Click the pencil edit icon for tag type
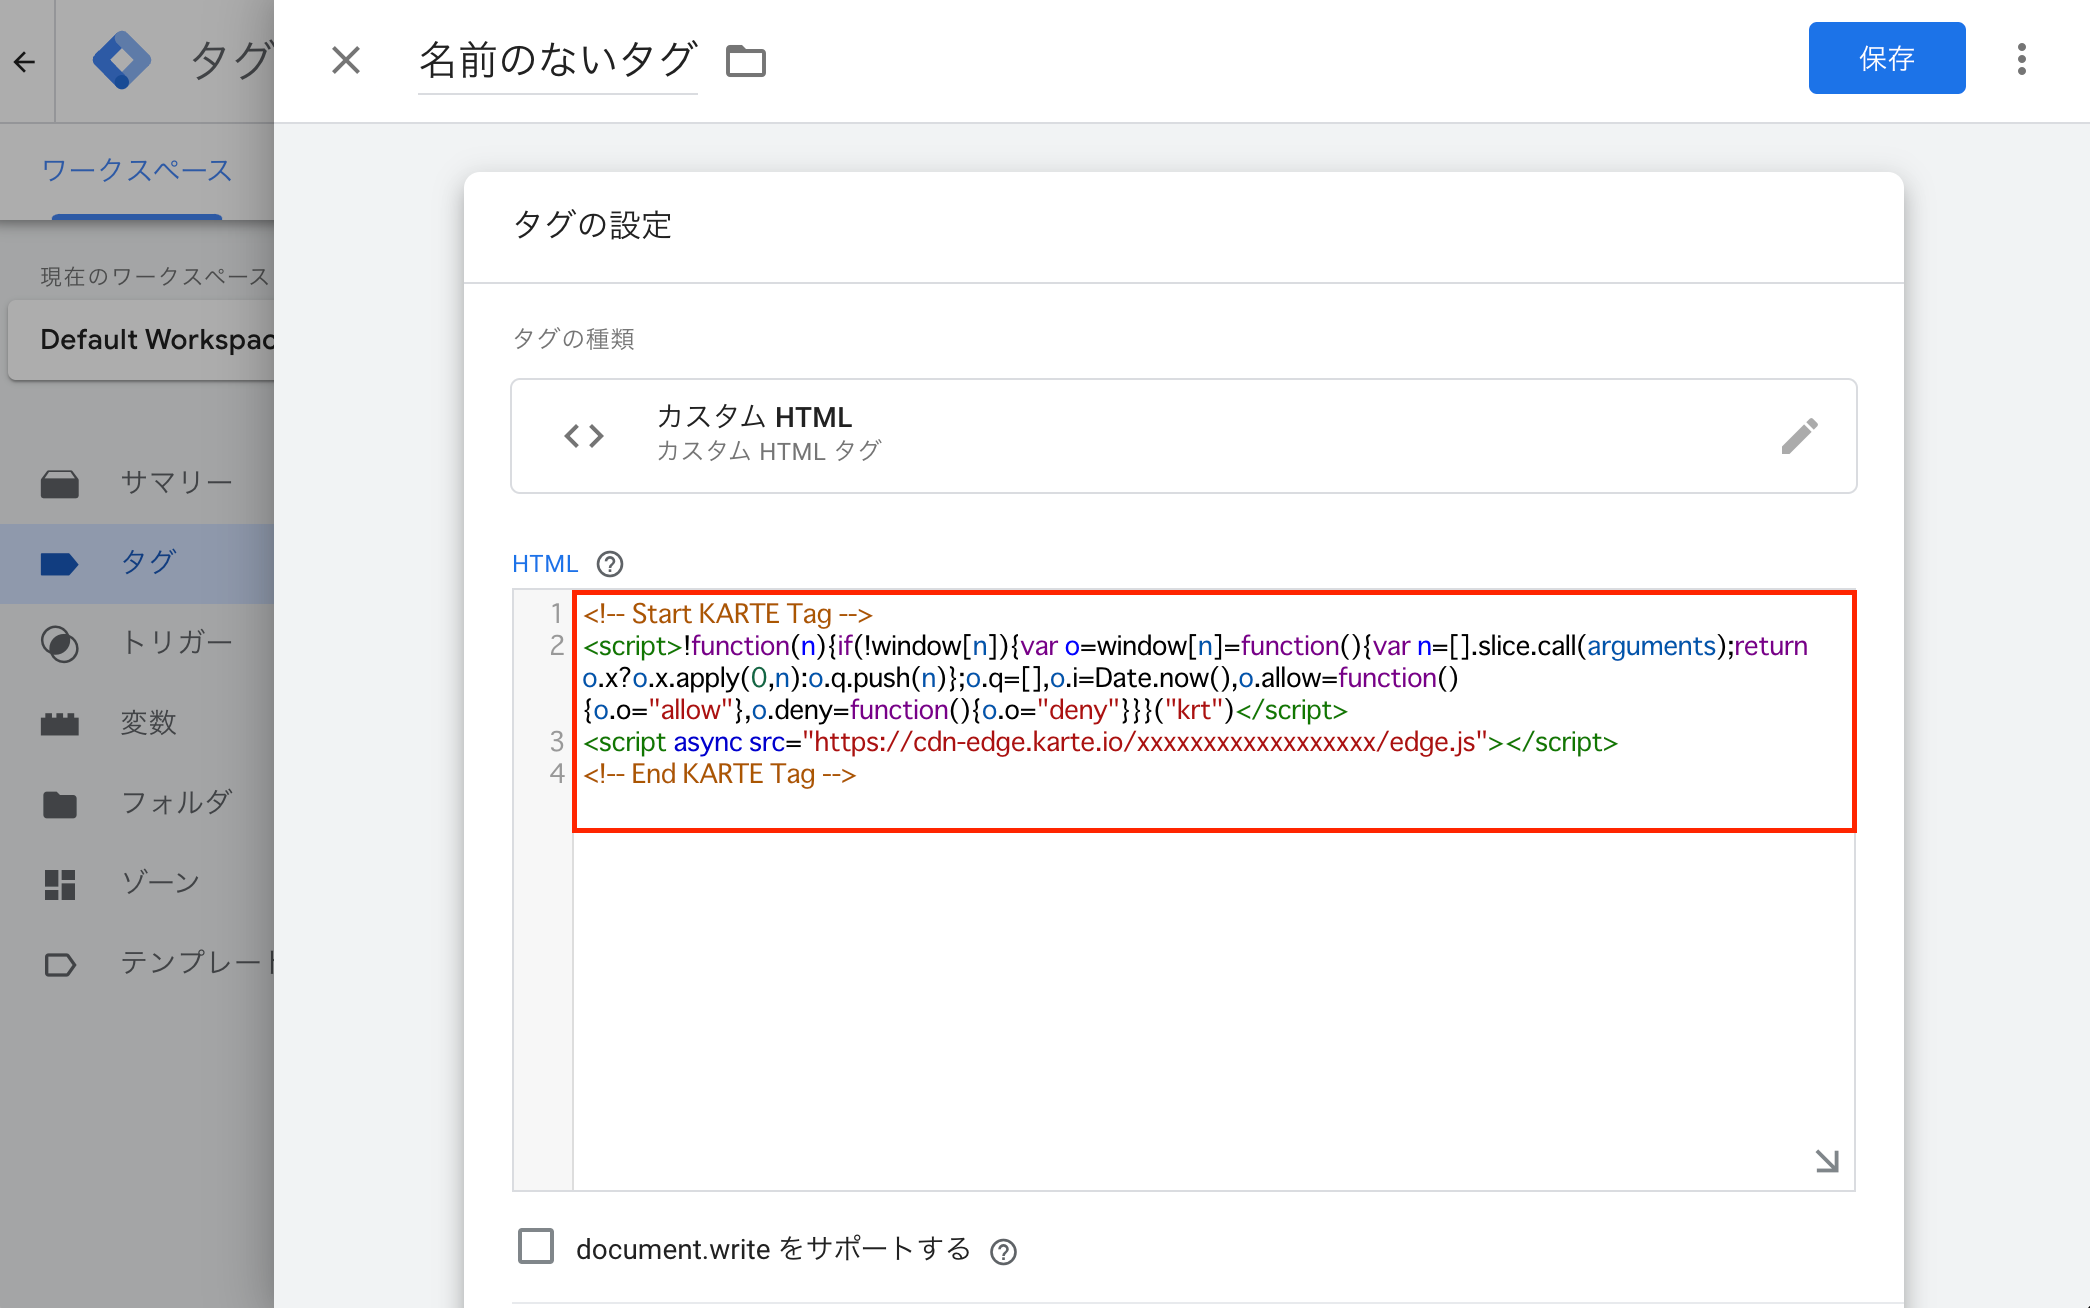 pos(1799,436)
